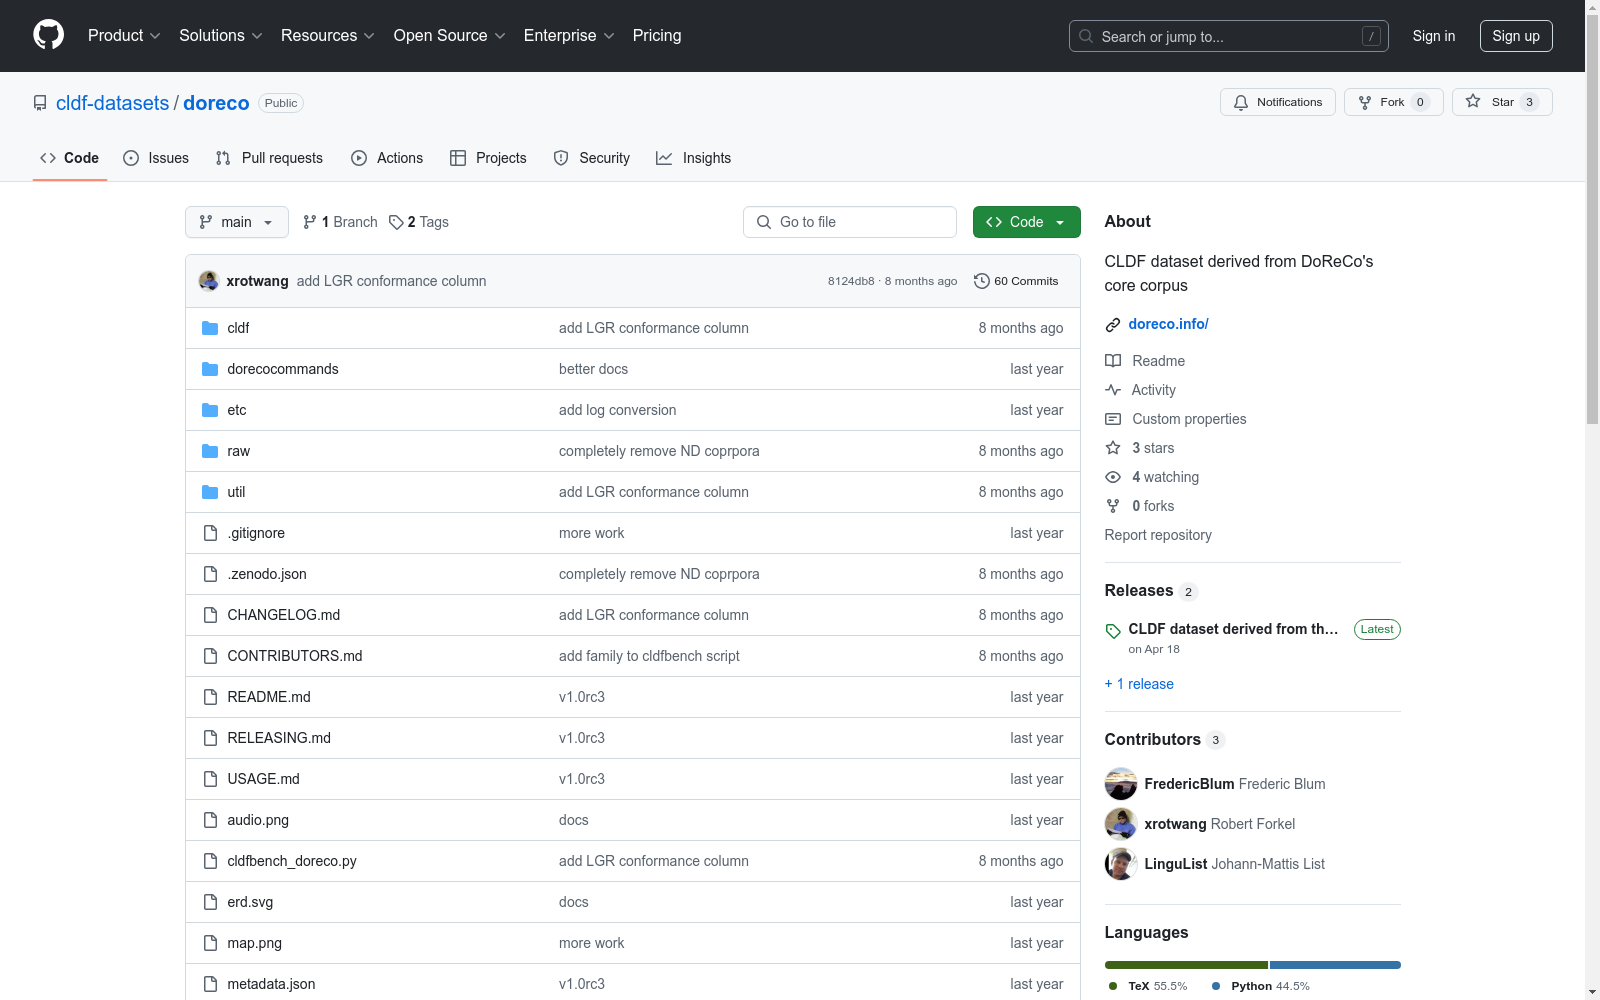Screen dimensions: 1600x1000
Task: Click commit hash 8124db8
Action: [851, 281]
